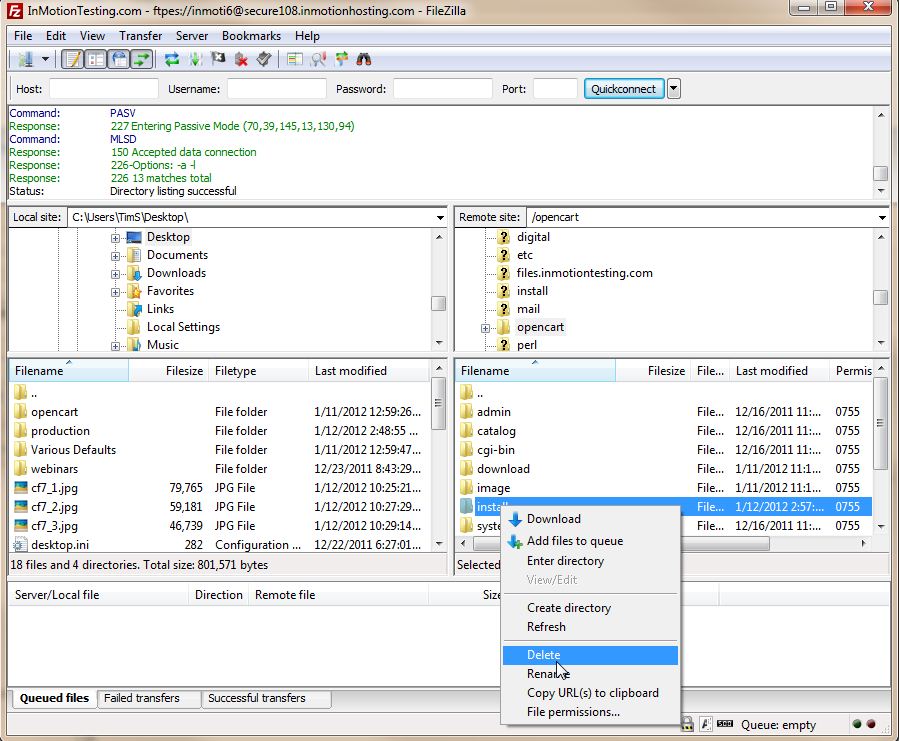
Task: Click the Quickconnect button
Action: coord(623,89)
